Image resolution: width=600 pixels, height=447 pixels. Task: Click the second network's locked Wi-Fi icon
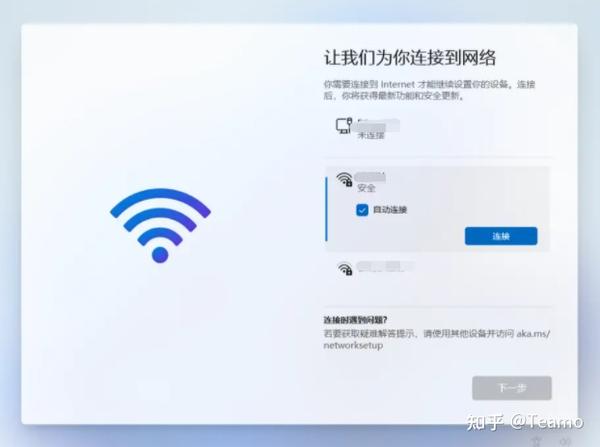(x=345, y=269)
